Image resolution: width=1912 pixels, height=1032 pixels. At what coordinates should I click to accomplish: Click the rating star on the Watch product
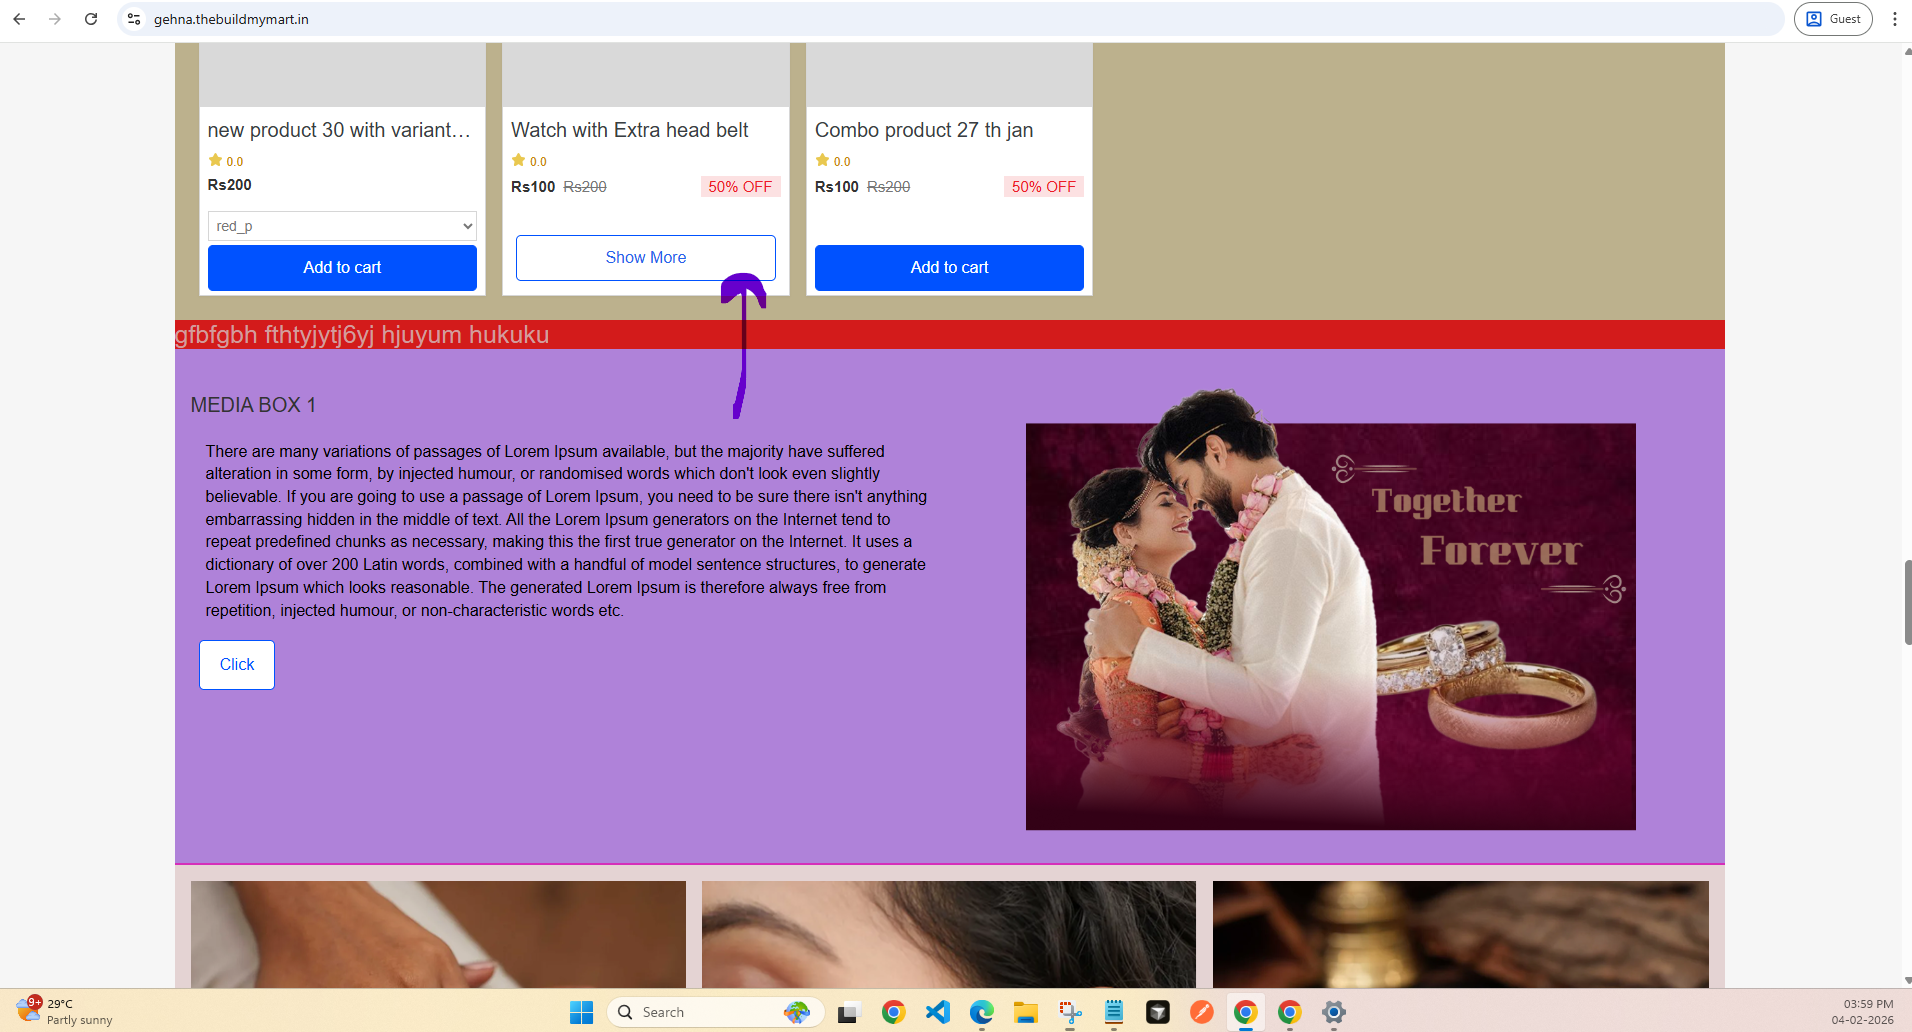pos(518,160)
